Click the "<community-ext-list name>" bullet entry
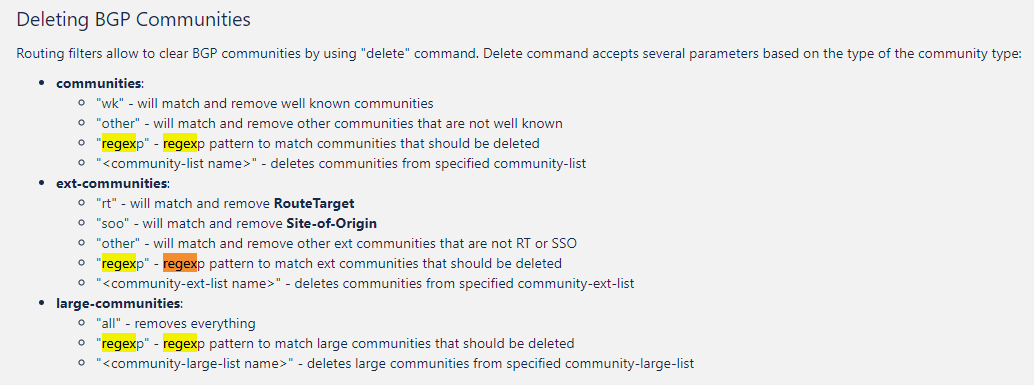 [x=365, y=283]
